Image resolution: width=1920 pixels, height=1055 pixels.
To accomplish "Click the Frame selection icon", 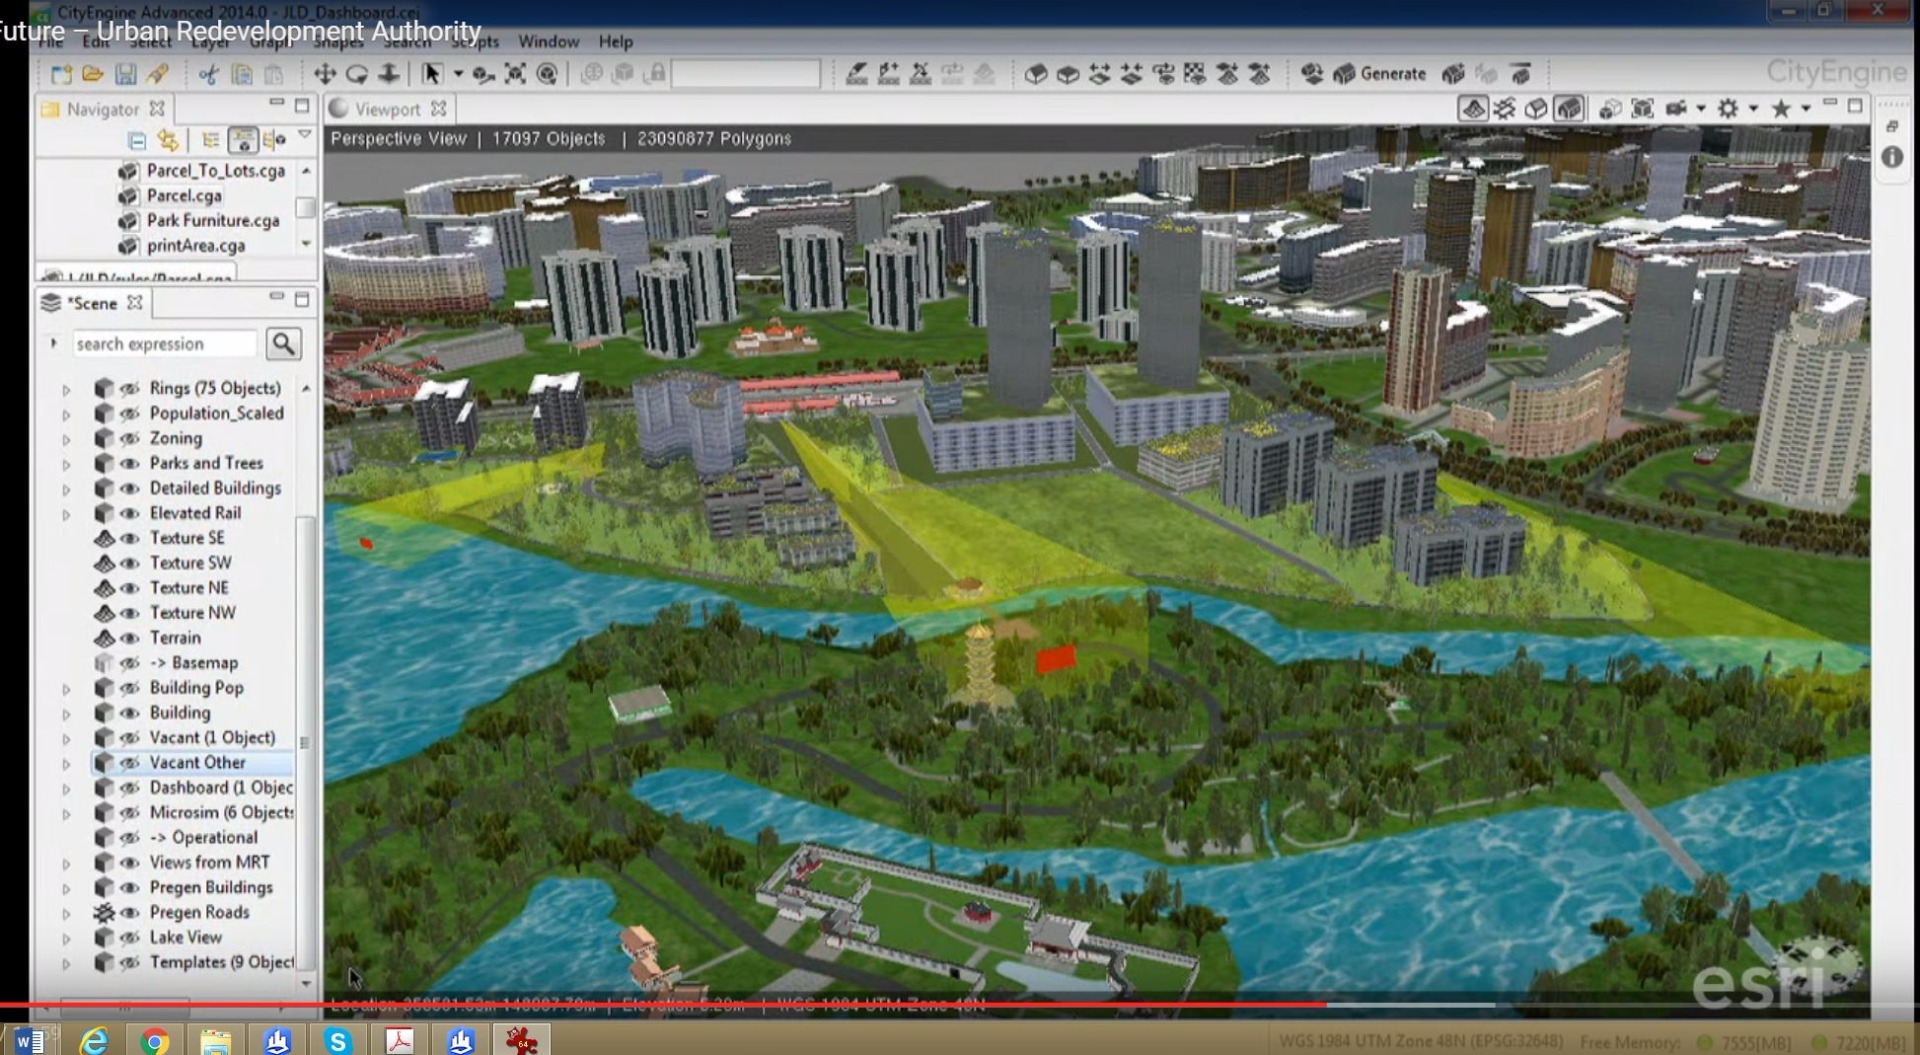I will click(x=515, y=74).
